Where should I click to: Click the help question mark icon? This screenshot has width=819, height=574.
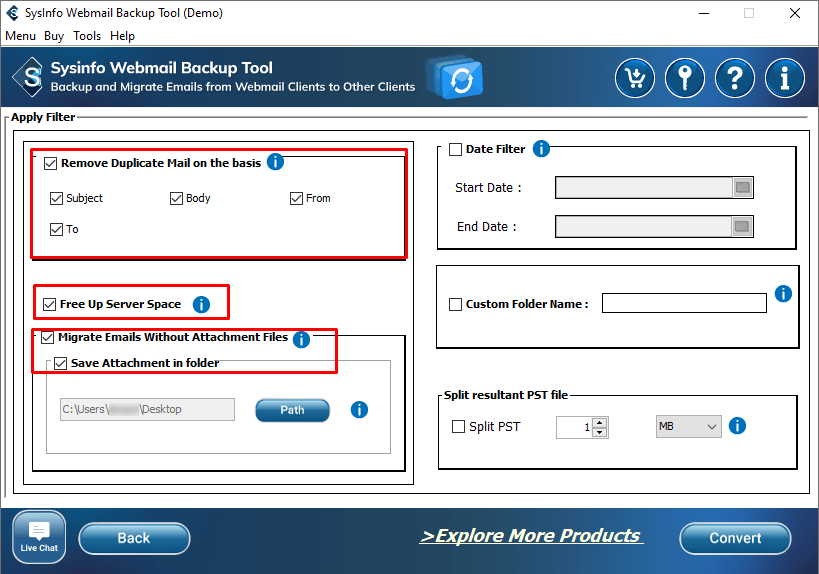point(735,78)
